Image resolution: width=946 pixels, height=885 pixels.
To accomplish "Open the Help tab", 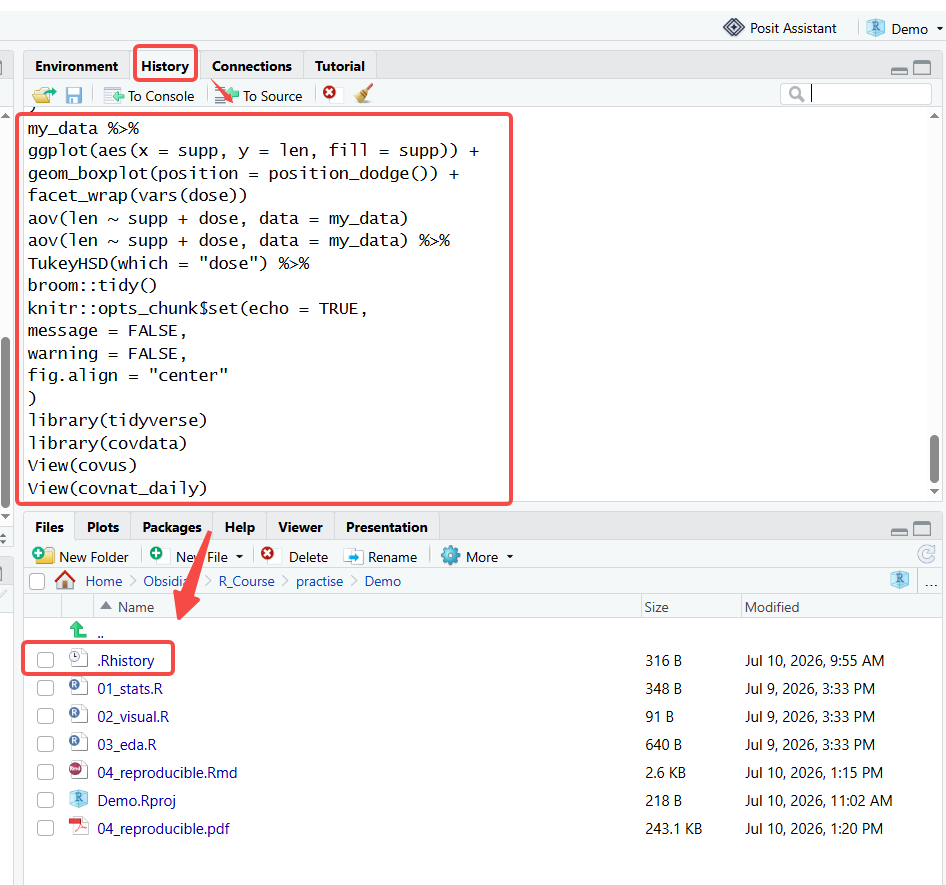I will (240, 527).
